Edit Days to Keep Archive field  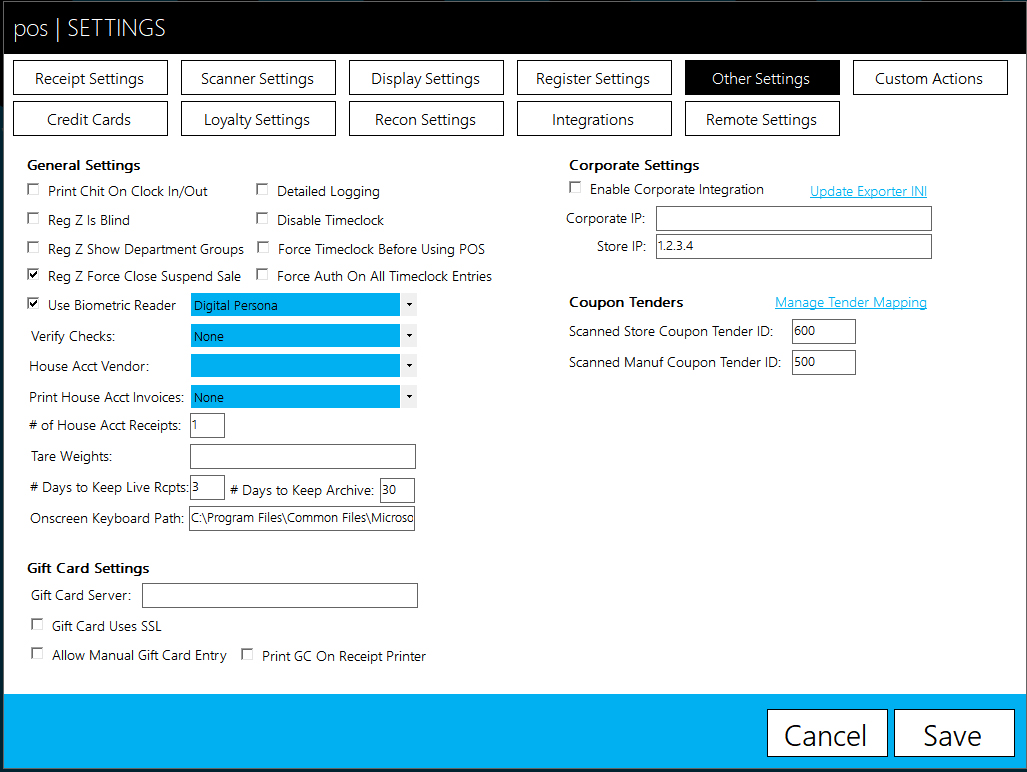397,490
